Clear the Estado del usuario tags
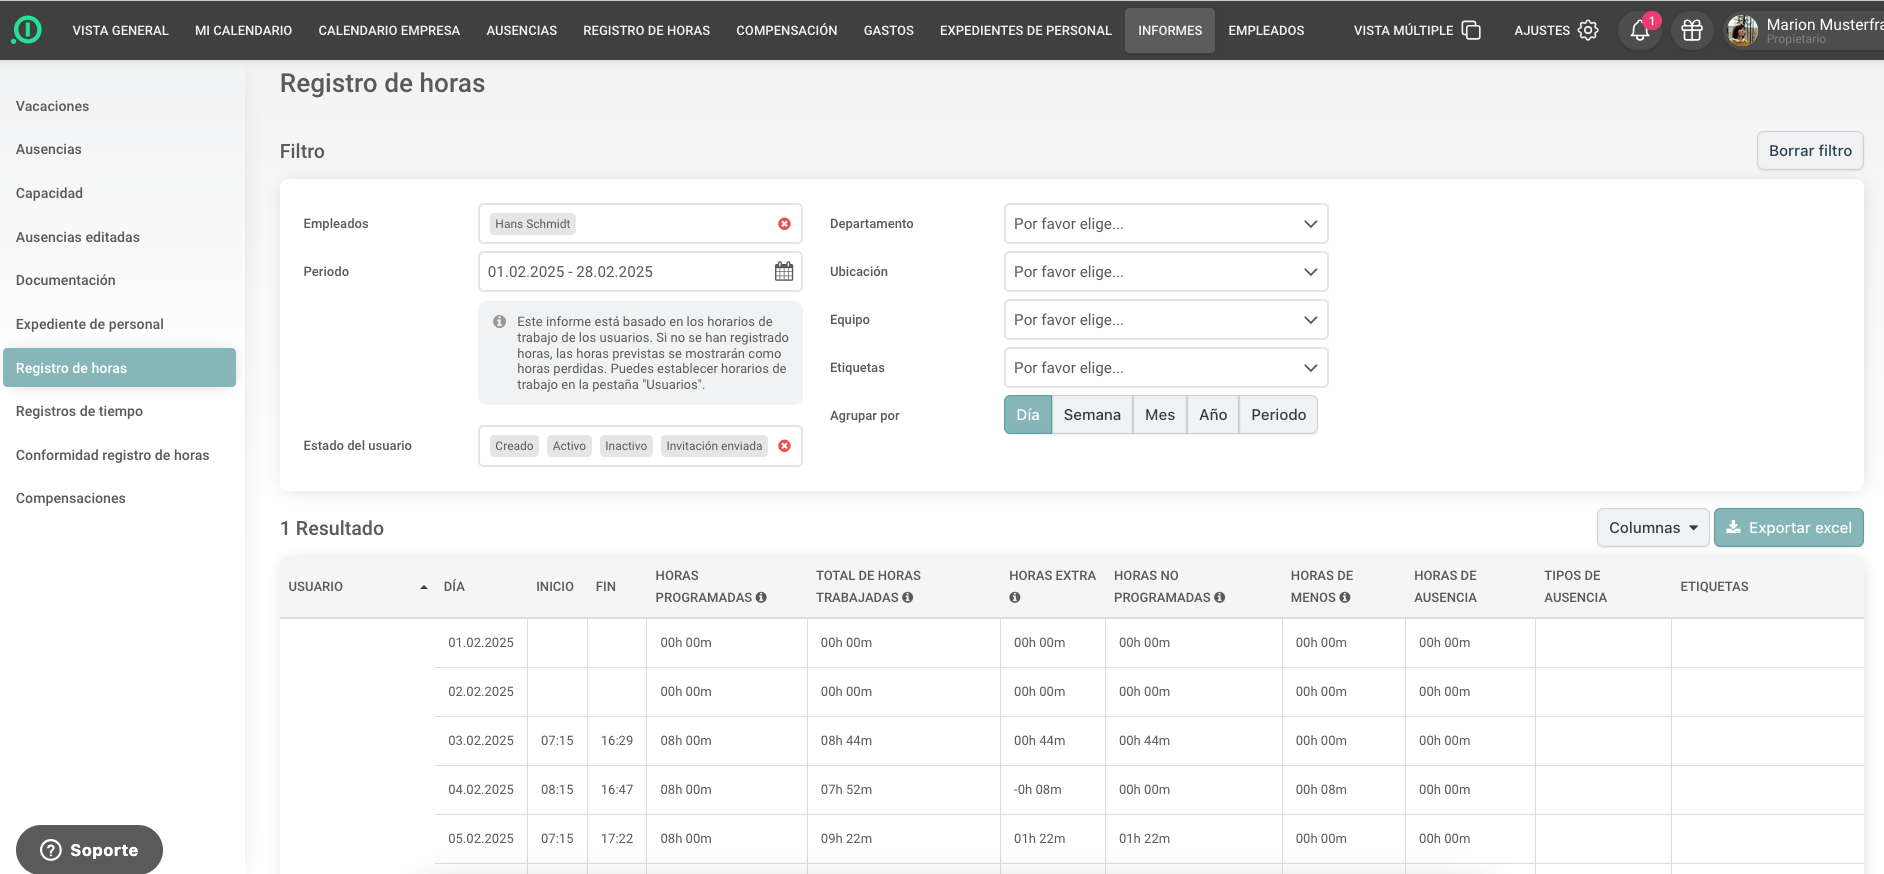1884x874 pixels. 784,446
